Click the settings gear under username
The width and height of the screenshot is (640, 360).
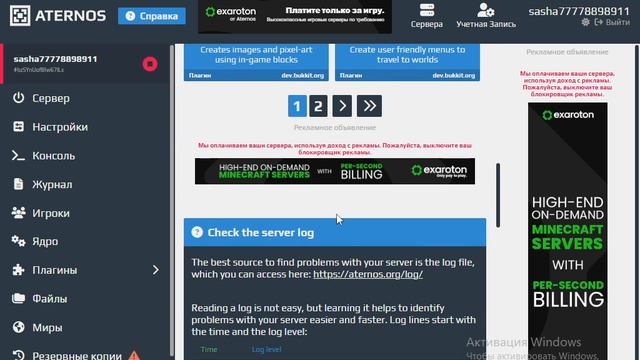click(585, 22)
